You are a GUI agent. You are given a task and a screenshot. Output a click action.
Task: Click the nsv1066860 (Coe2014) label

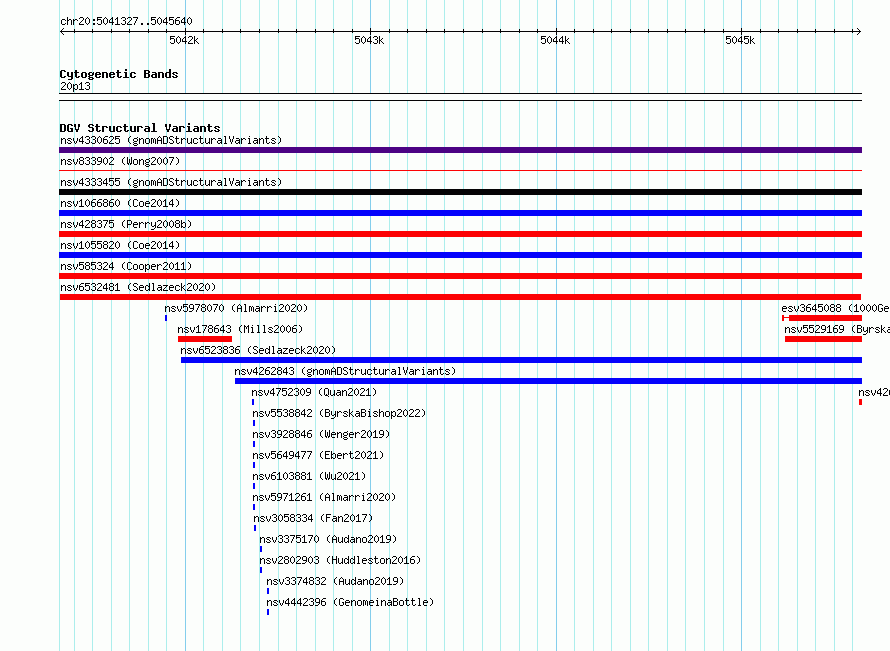pyautogui.click(x=120, y=203)
